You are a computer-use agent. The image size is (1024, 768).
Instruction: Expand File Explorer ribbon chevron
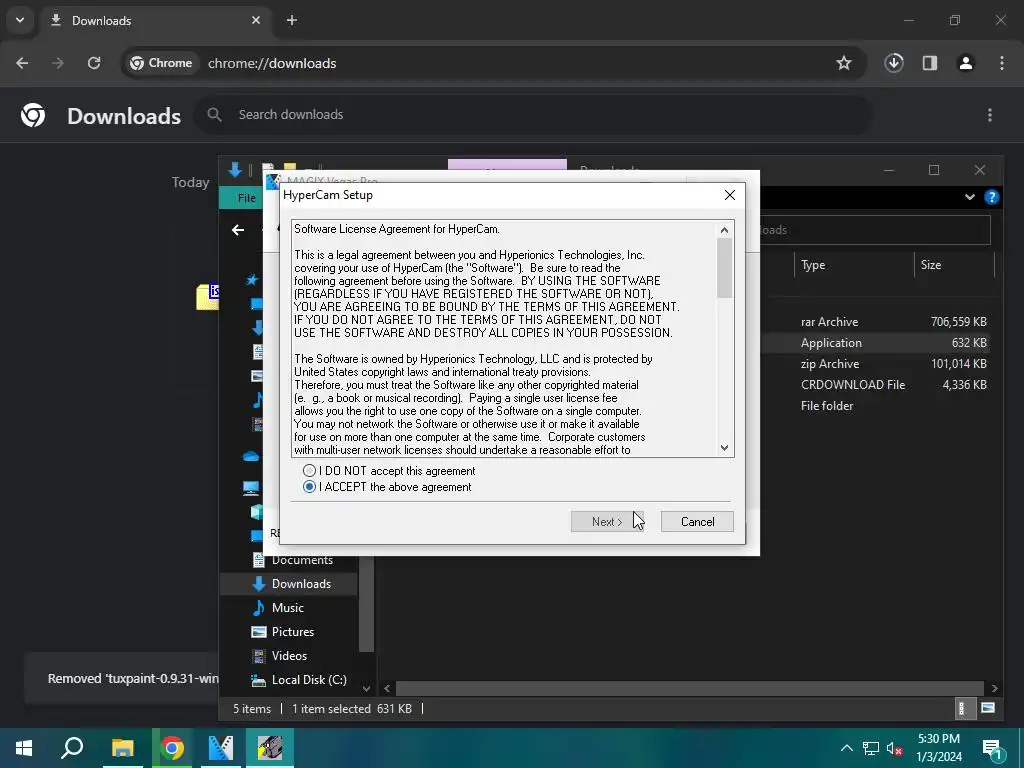pyautogui.click(x=970, y=197)
